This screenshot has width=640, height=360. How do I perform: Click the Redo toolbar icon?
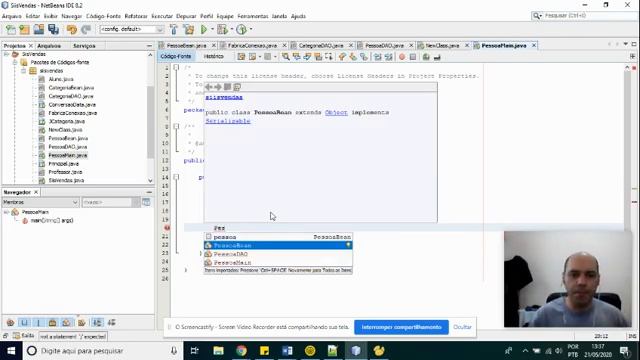(86, 29)
